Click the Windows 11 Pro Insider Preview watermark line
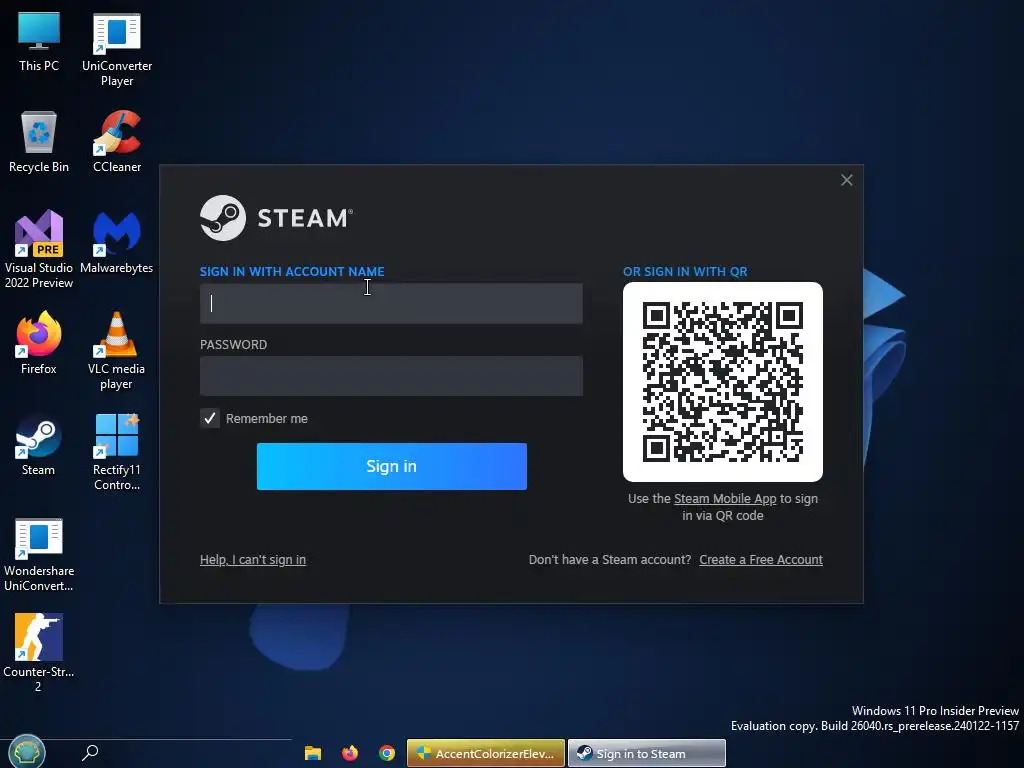 click(935, 711)
